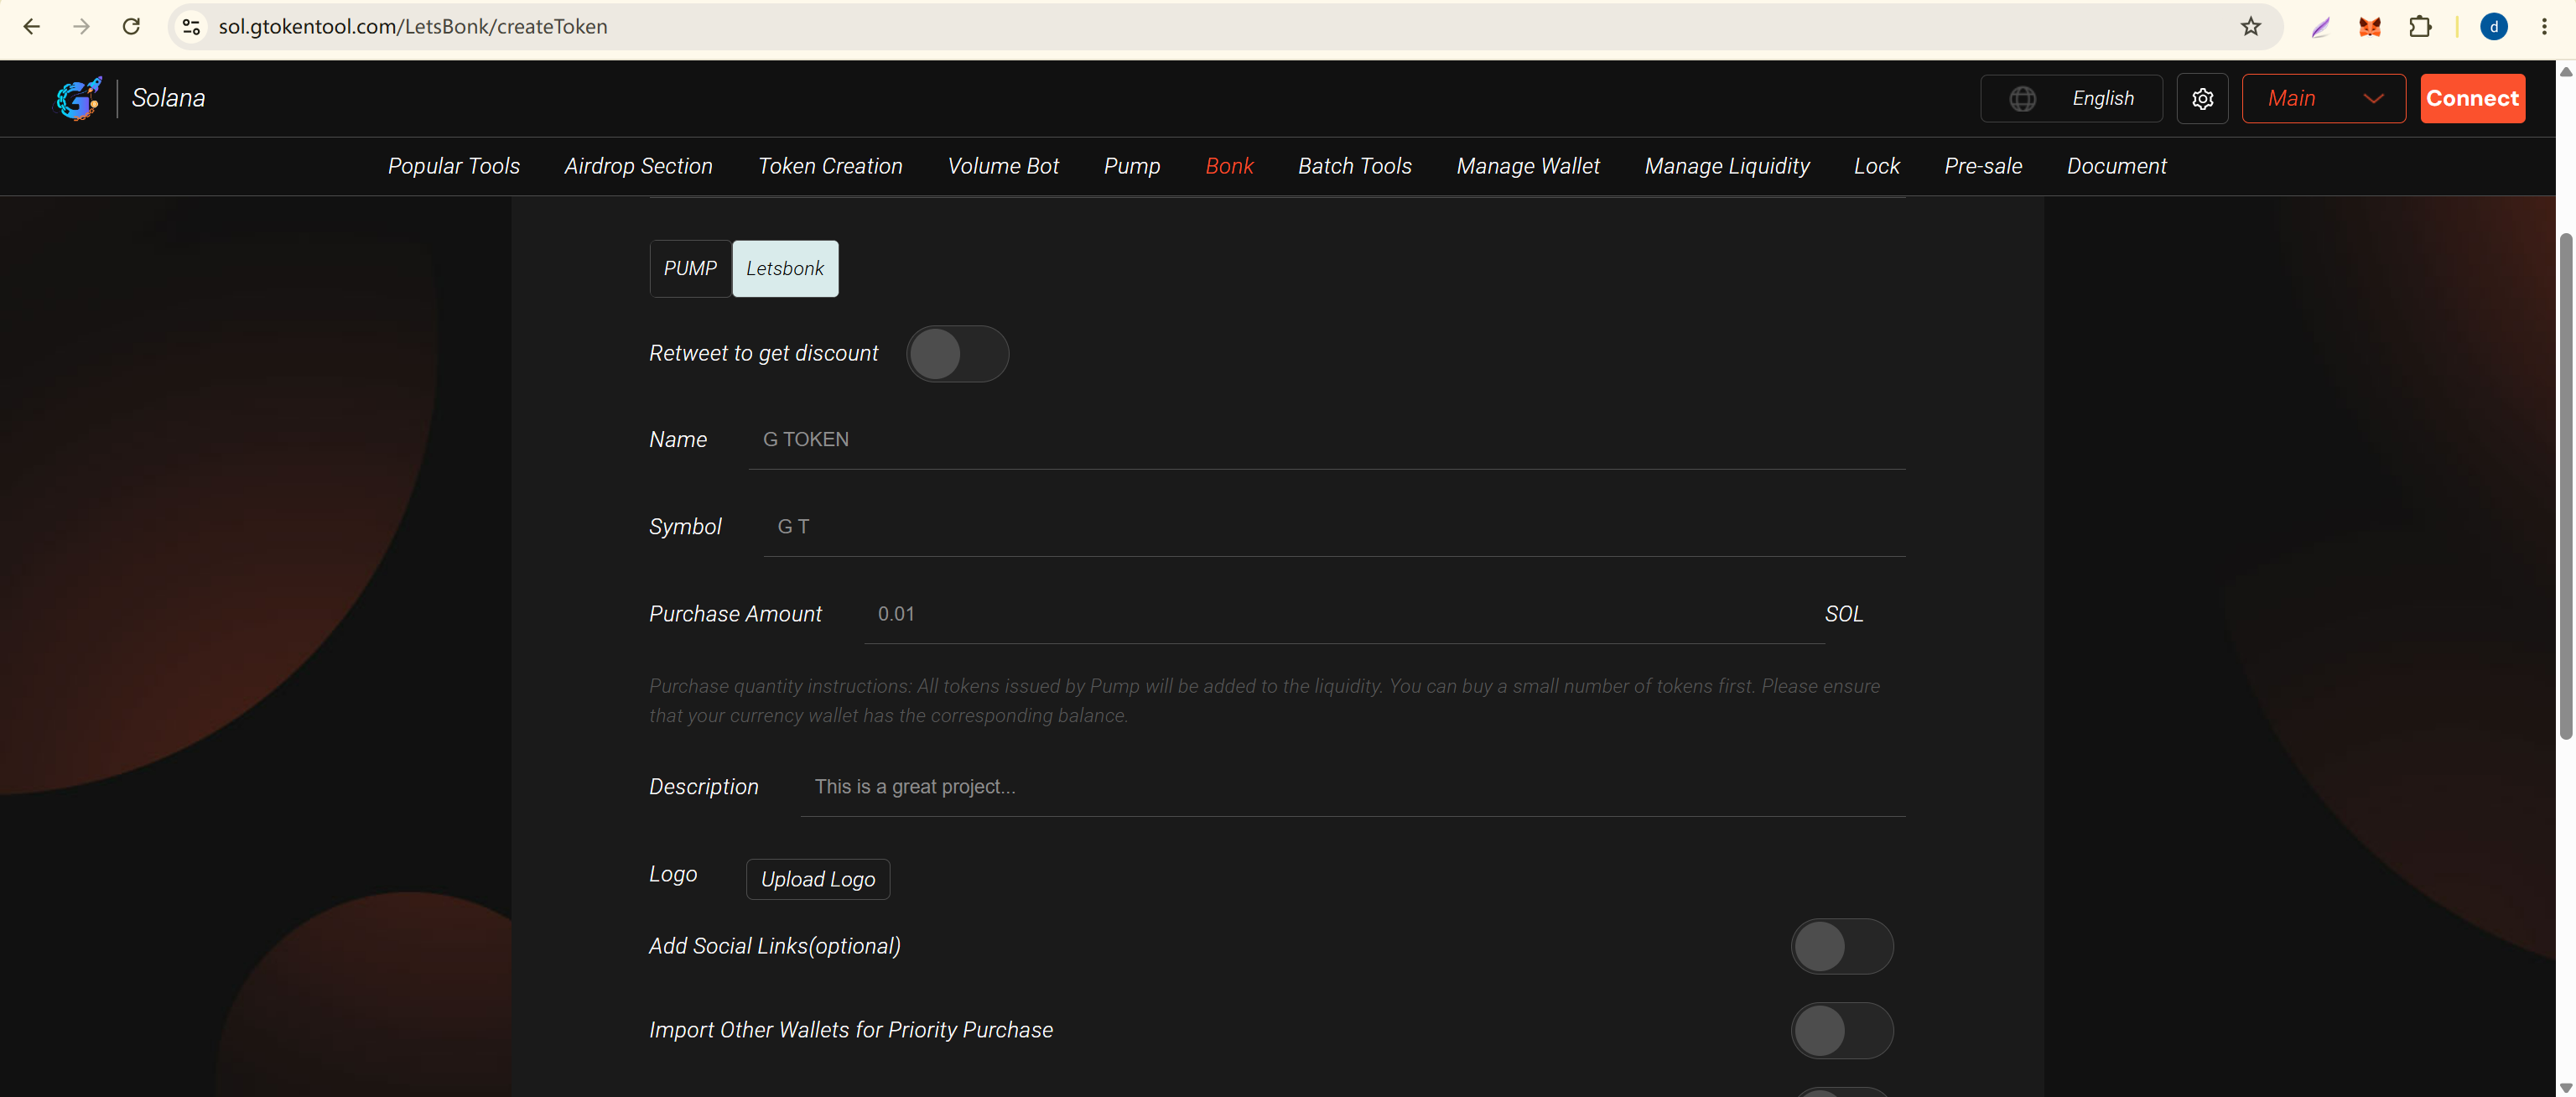
Task: Click the scrollbar down arrow
Action: click(x=2565, y=1087)
